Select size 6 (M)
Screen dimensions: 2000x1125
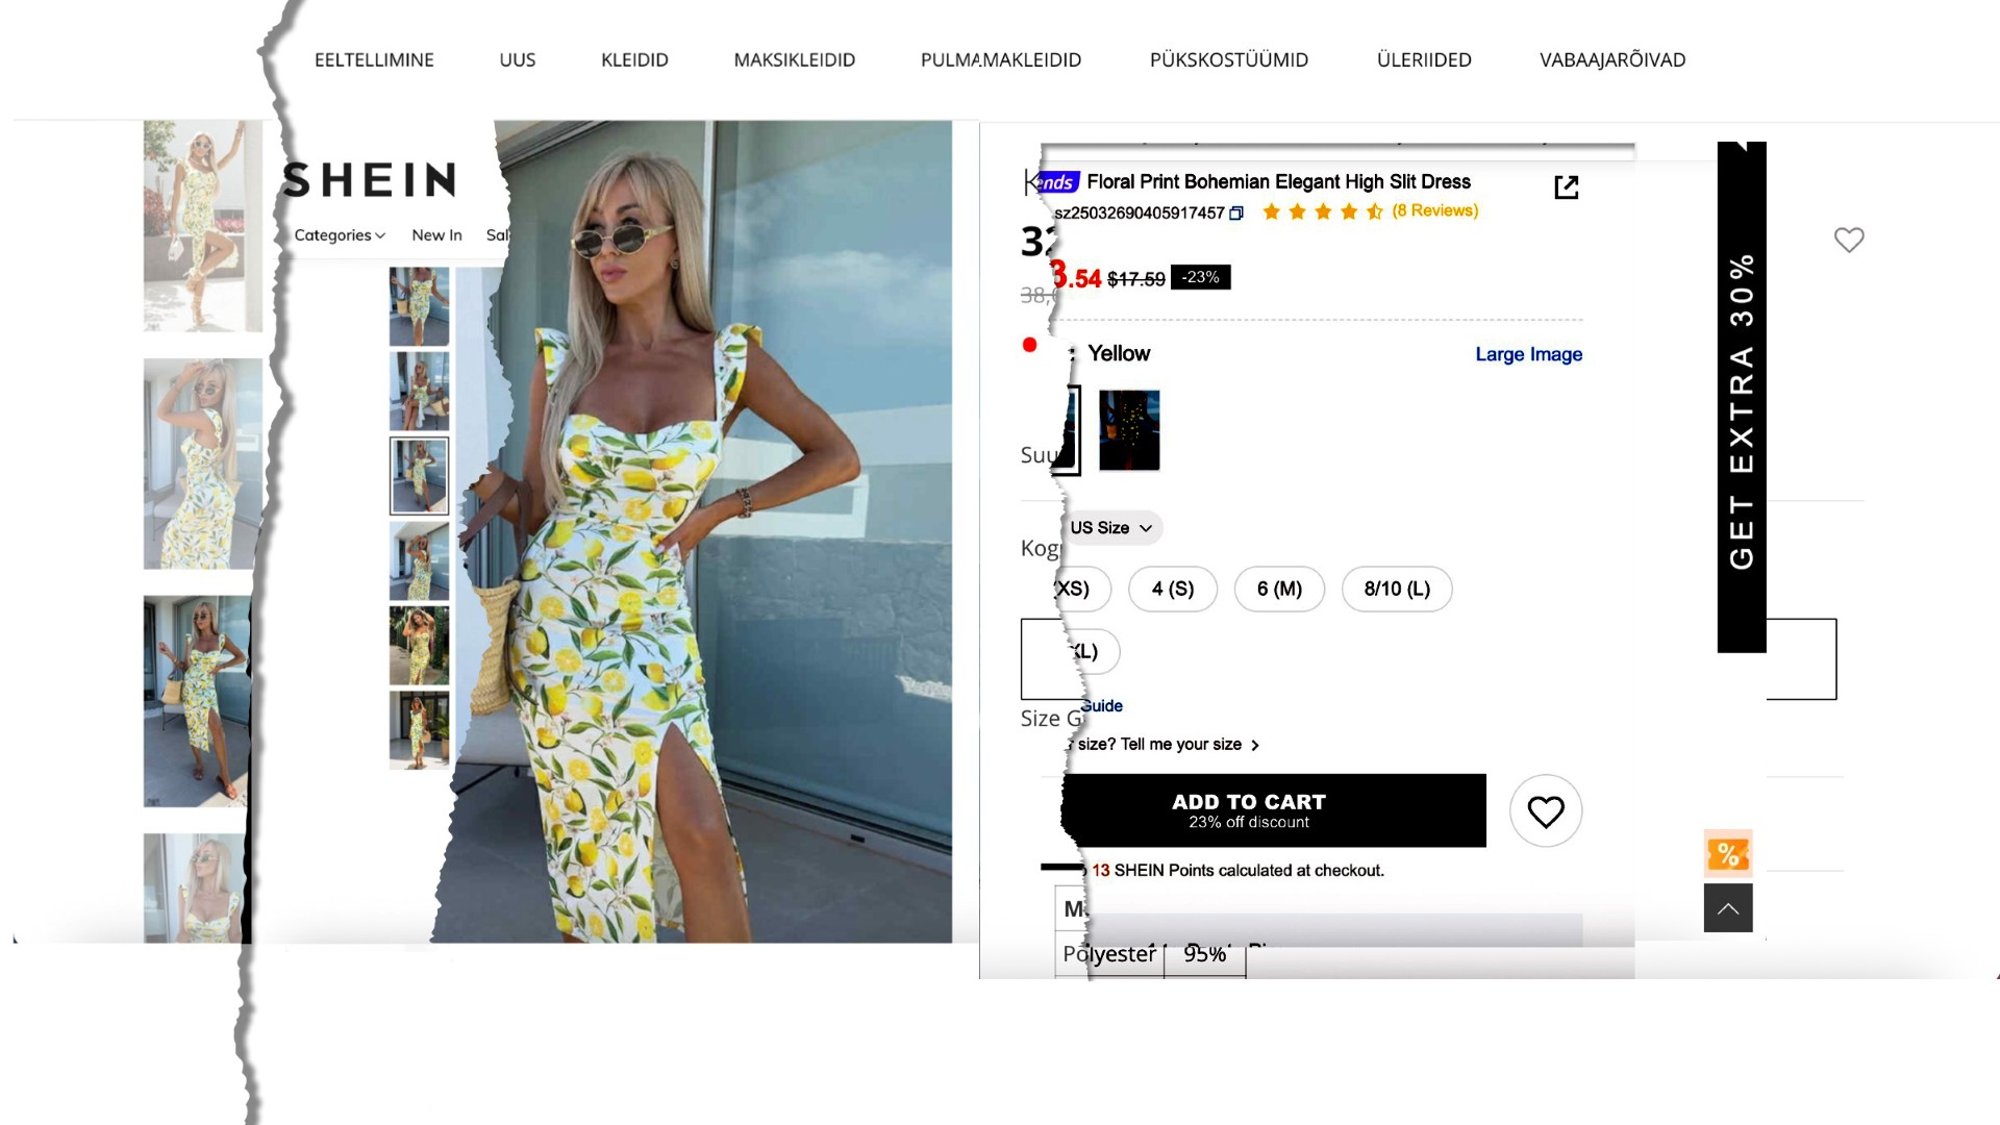[x=1279, y=589]
